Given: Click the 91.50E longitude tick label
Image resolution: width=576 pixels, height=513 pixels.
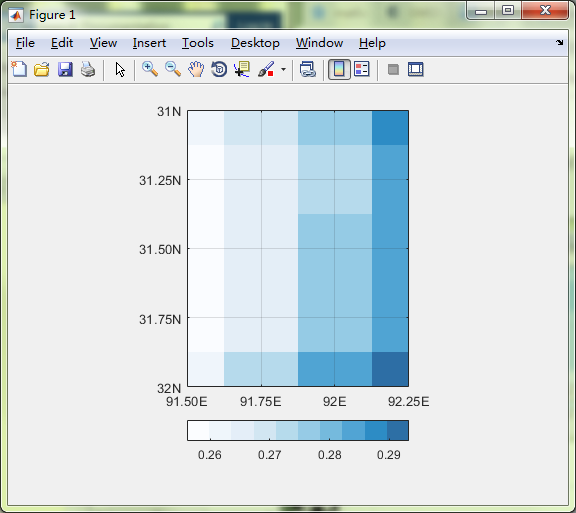Looking at the screenshot, I should (187, 401).
